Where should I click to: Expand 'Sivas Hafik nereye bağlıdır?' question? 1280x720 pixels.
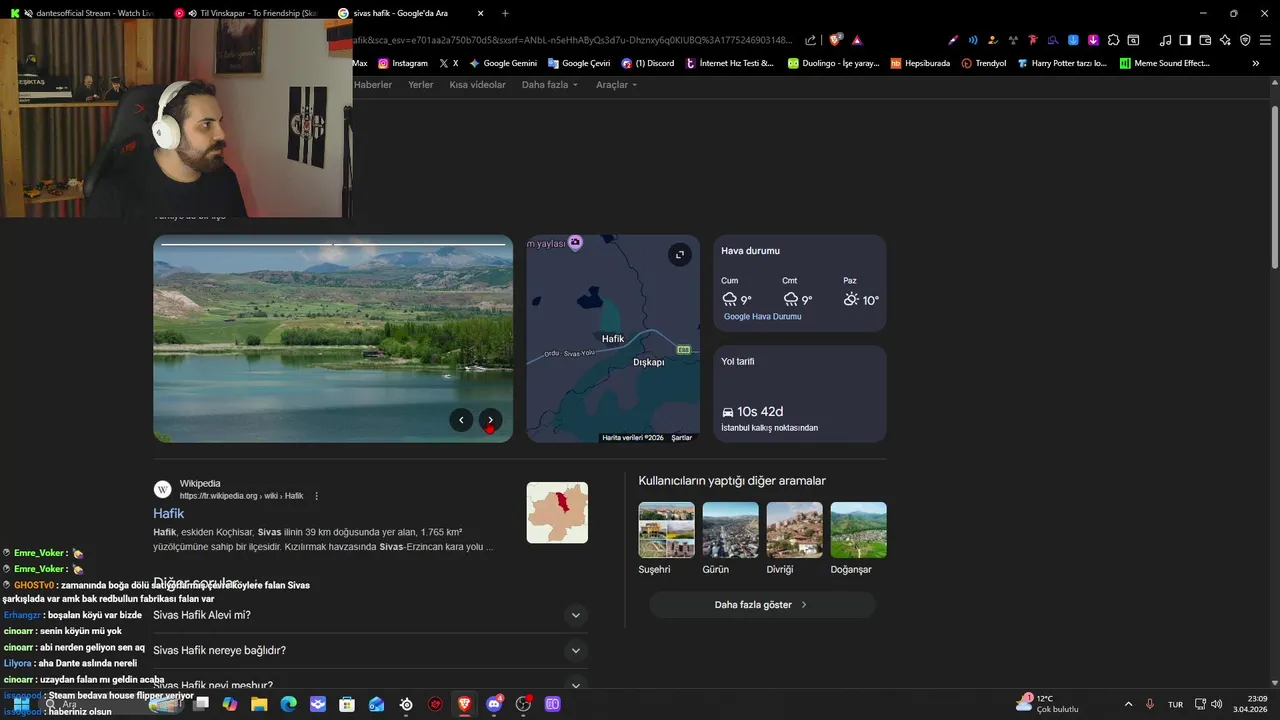(x=370, y=650)
